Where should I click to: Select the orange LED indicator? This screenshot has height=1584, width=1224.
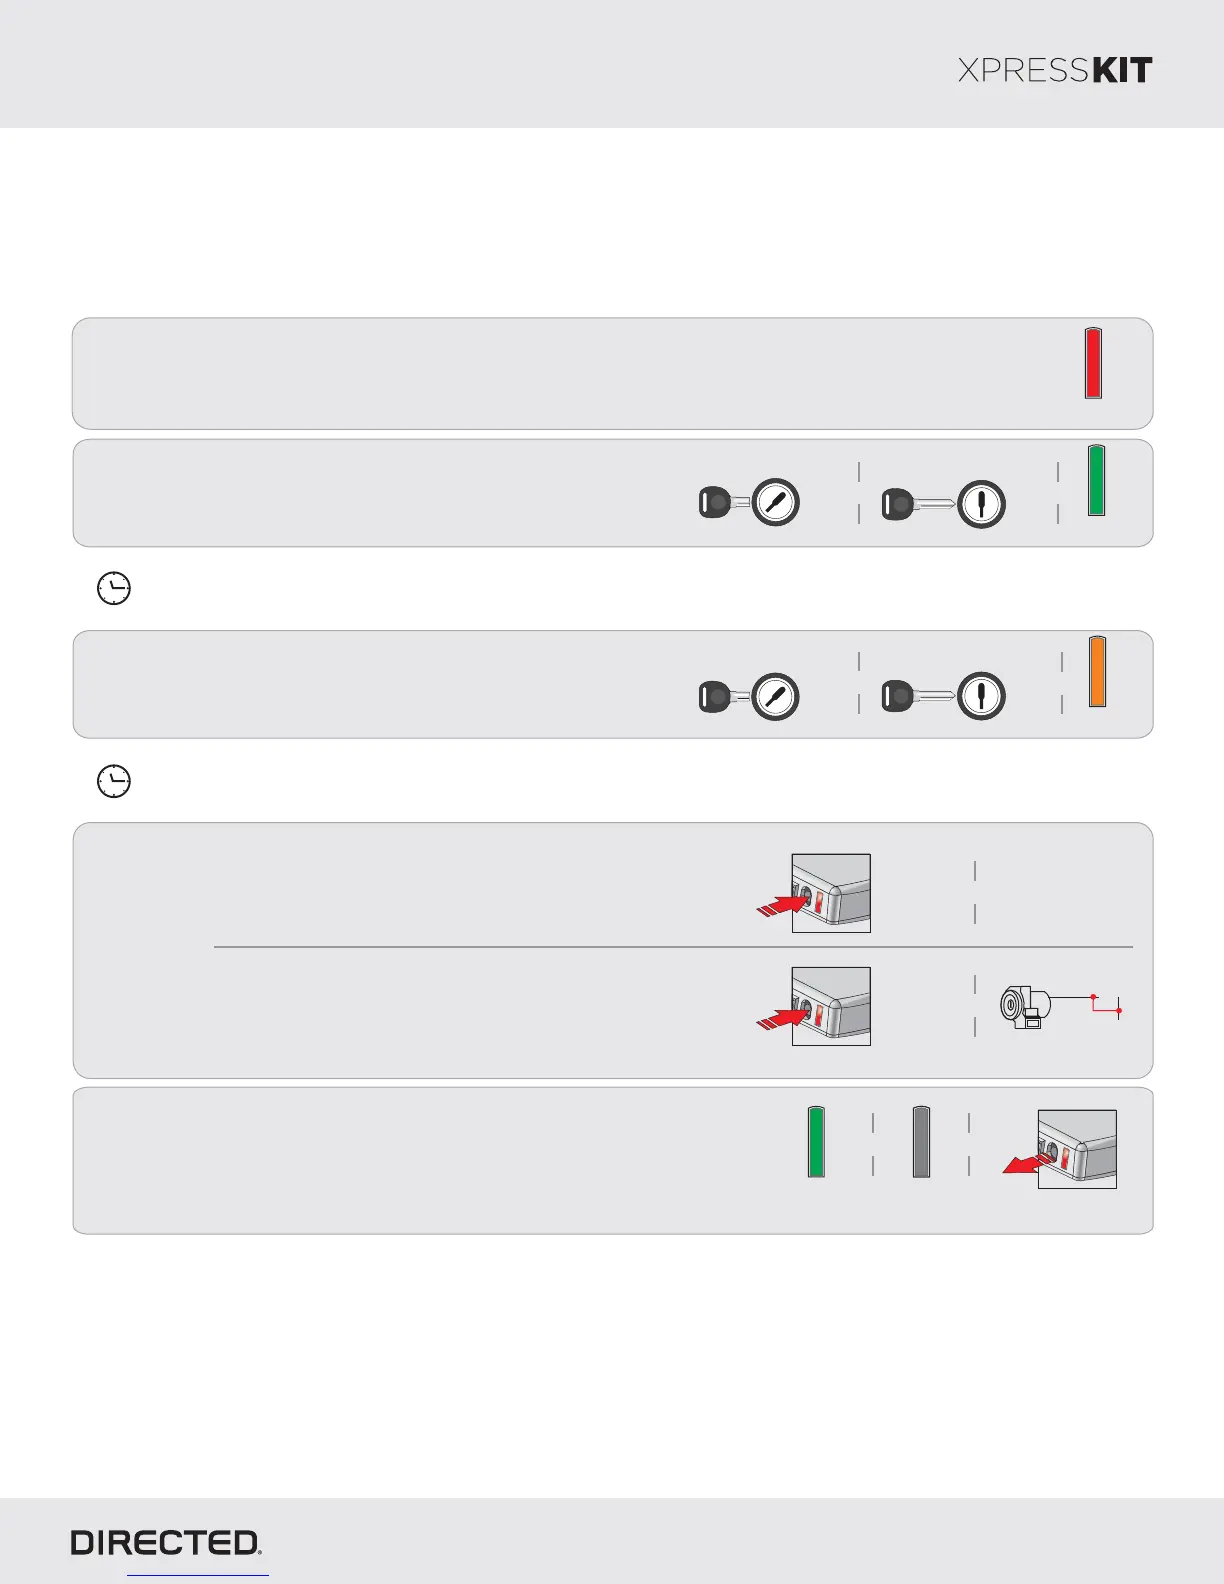pos(1097,672)
